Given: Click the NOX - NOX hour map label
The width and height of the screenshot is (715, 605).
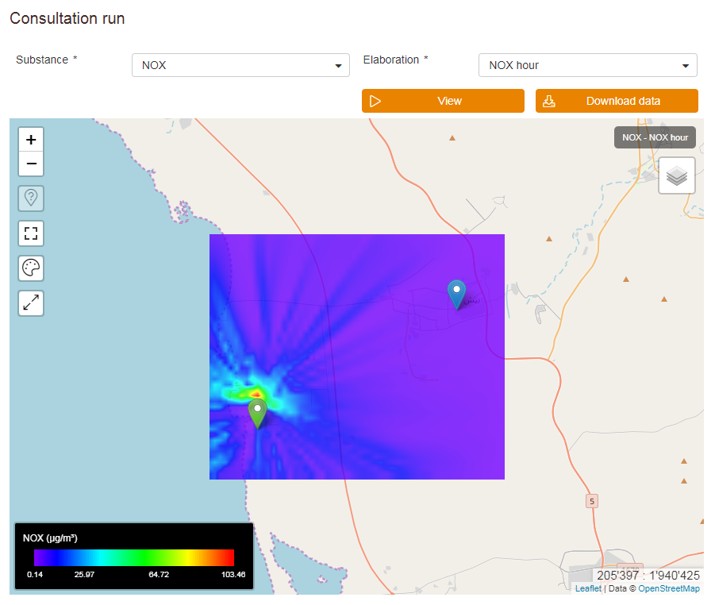Looking at the screenshot, I should 654,137.
